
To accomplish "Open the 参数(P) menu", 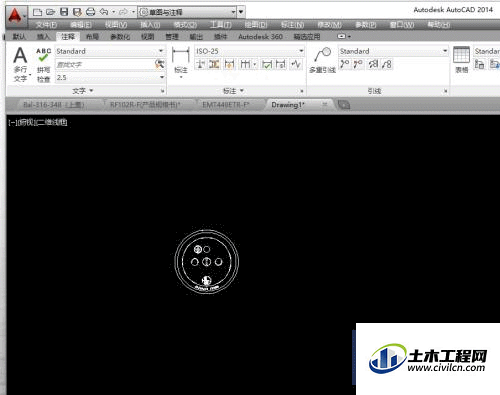I will 366,25.
